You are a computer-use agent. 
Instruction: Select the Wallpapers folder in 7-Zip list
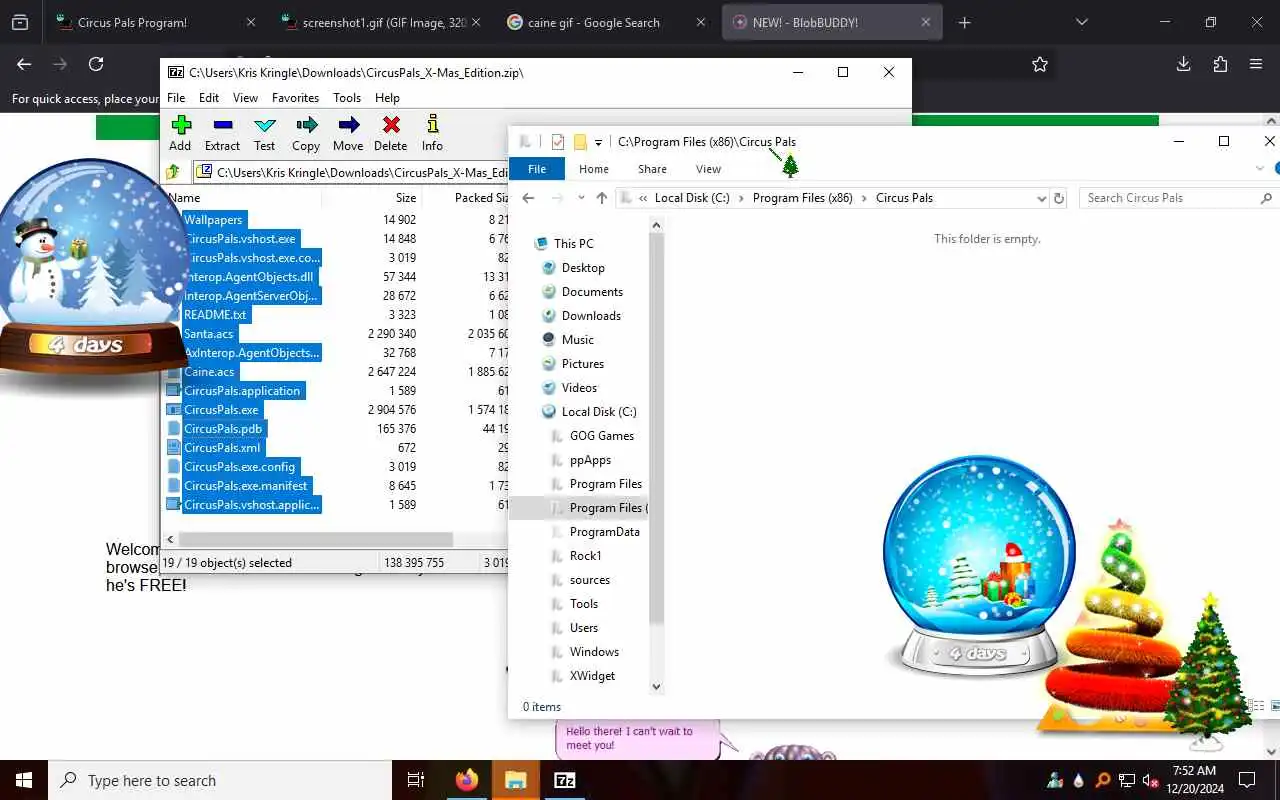click(x=213, y=220)
